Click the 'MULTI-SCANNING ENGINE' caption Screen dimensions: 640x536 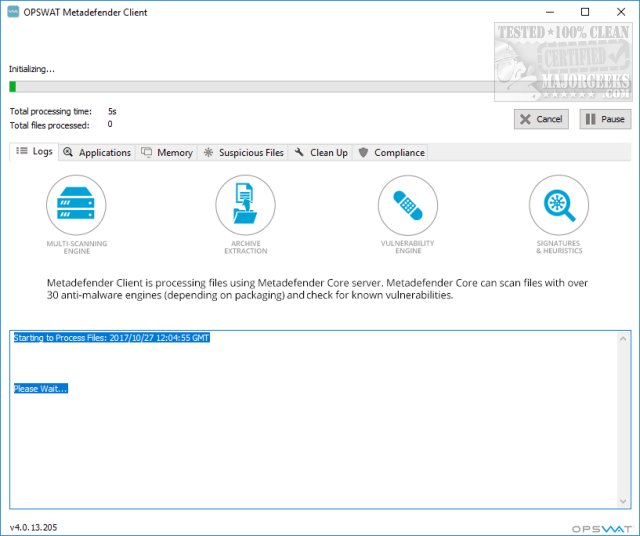[x=77, y=247]
